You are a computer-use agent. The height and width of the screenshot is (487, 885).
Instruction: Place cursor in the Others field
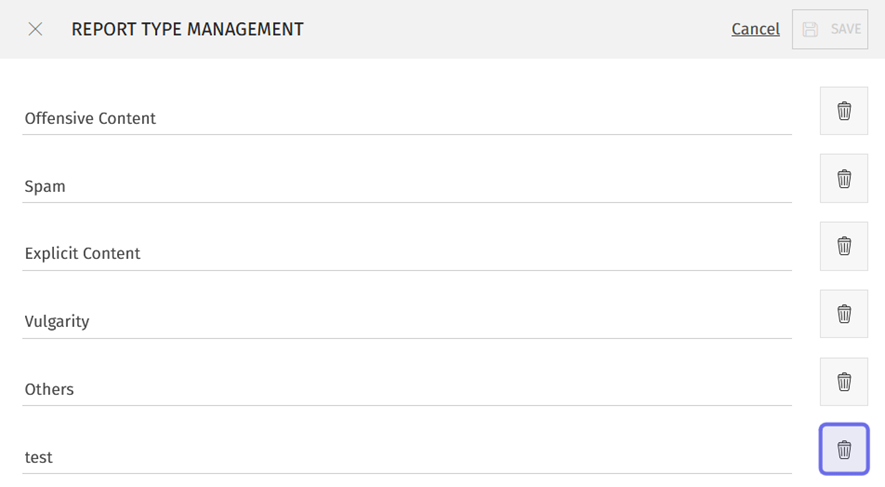tap(407, 389)
